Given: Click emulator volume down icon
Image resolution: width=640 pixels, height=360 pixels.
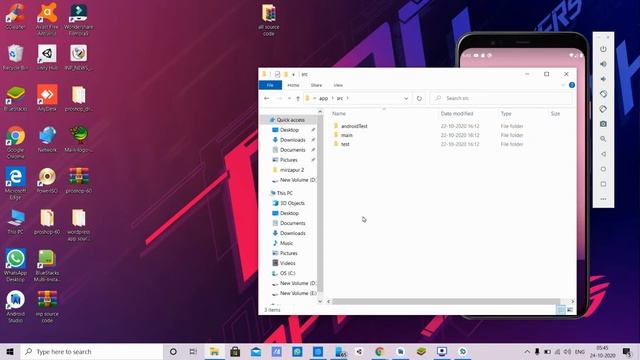Looking at the screenshot, I should [x=603, y=79].
